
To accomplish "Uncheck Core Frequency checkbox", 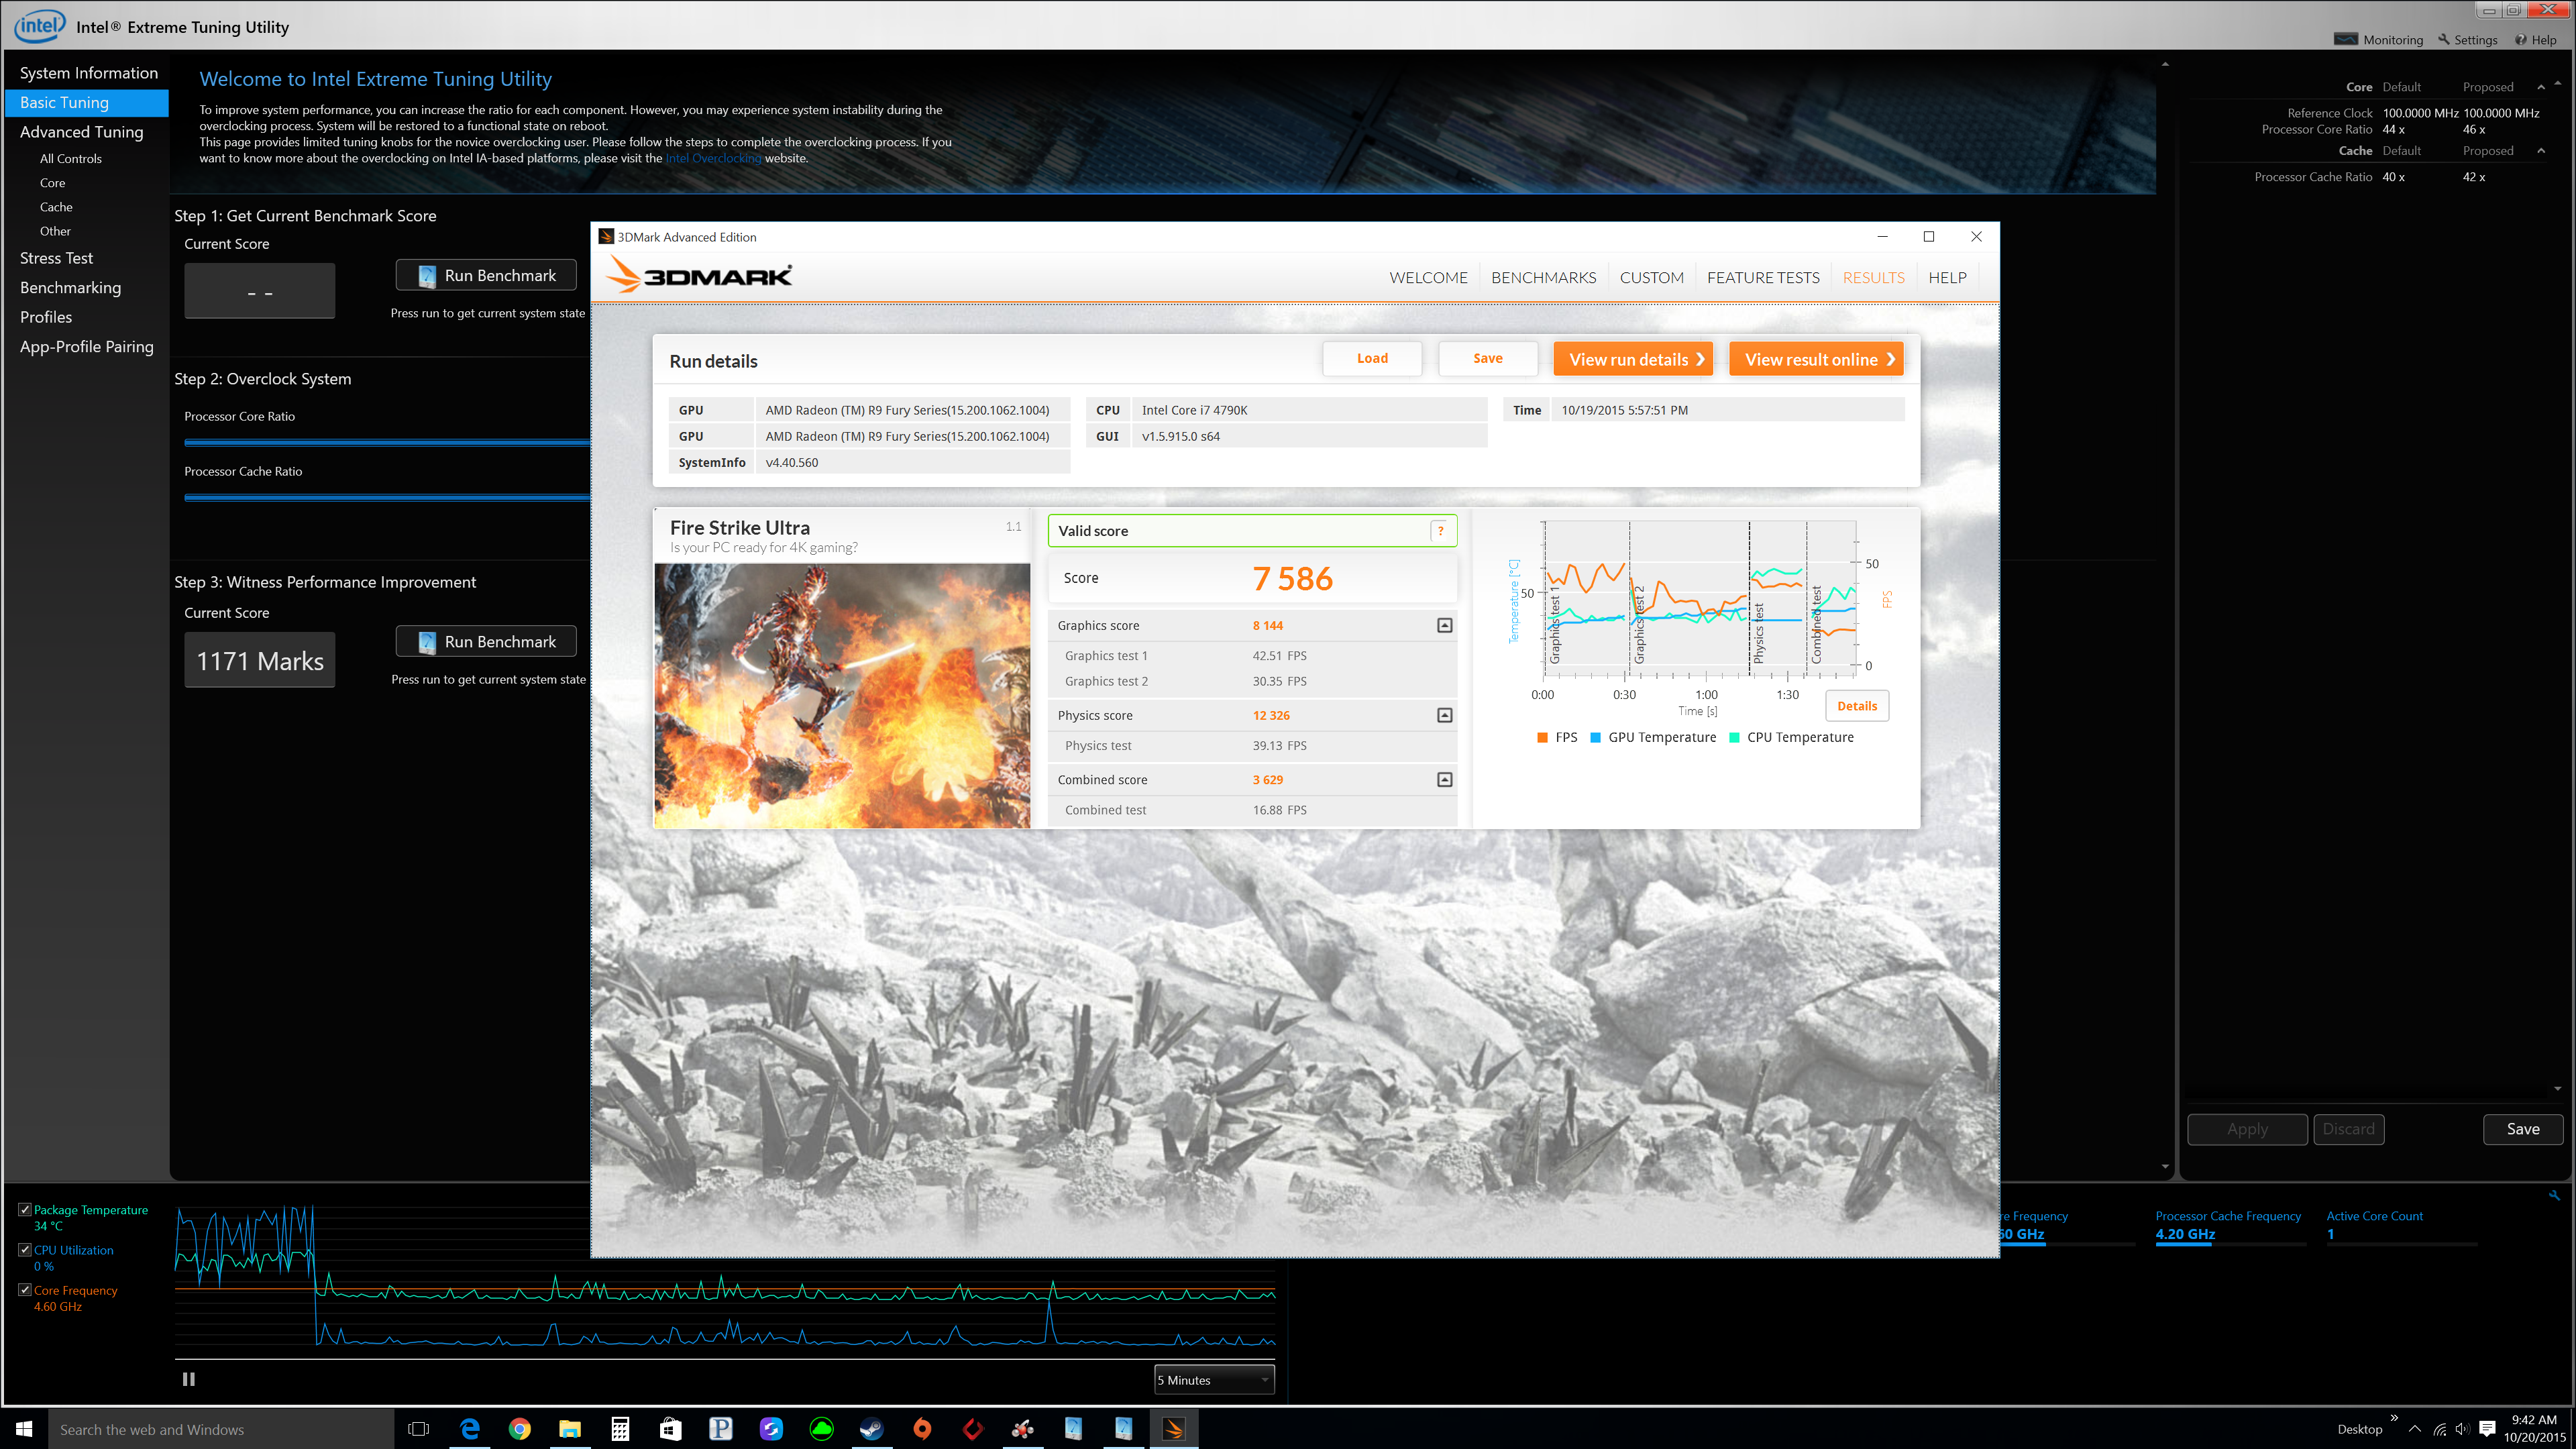I will tap(25, 1289).
